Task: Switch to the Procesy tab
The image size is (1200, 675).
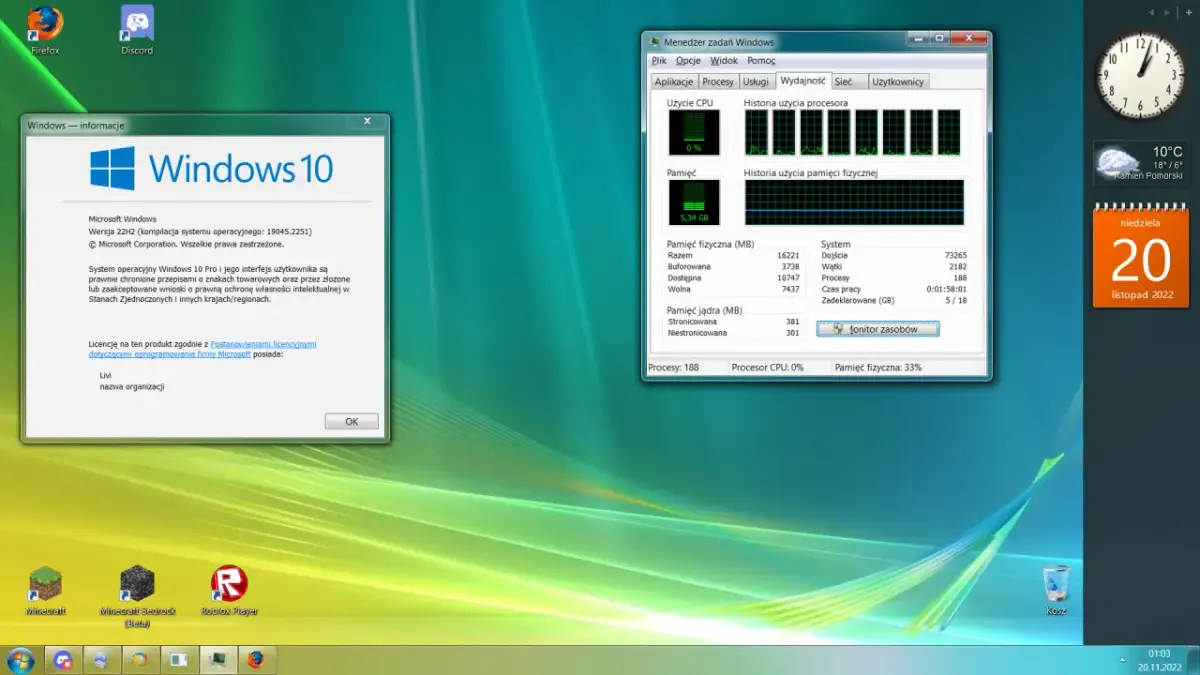Action: (719, 81)
